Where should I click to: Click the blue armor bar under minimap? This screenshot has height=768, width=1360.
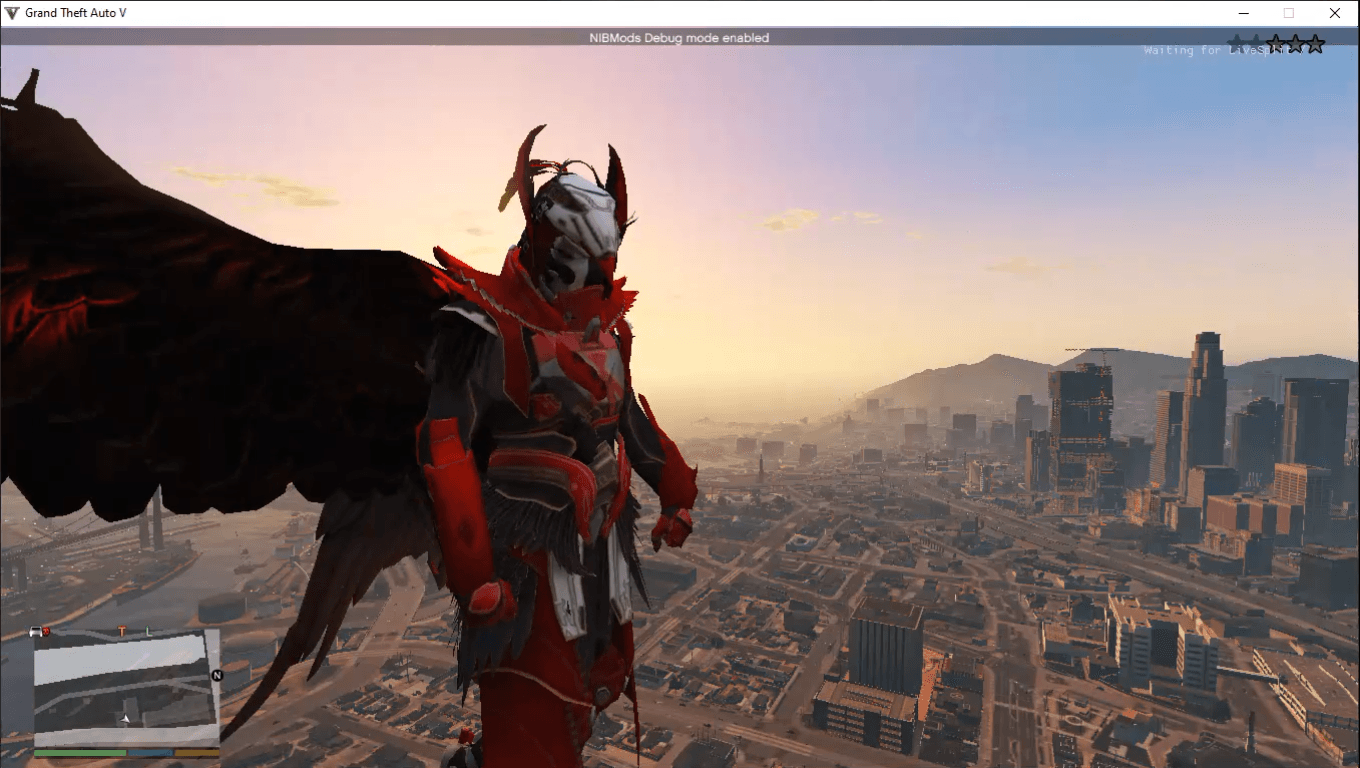click(150, 753)
